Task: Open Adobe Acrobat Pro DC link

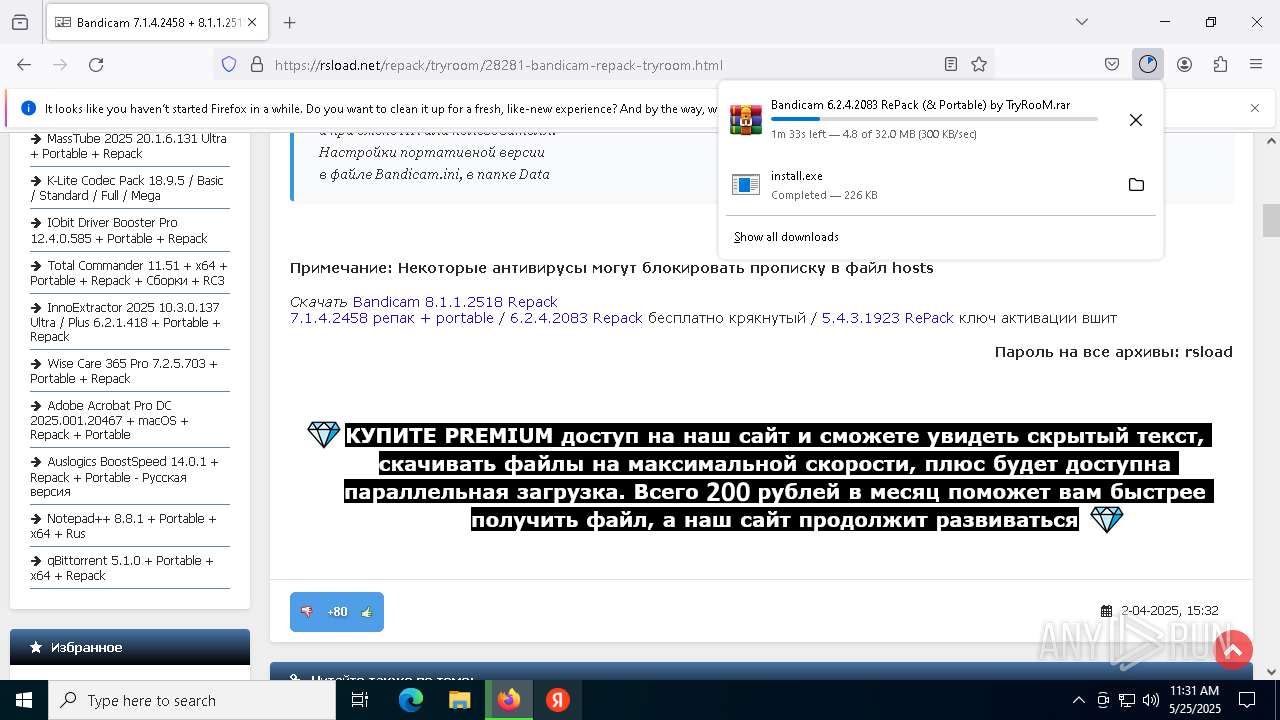Action: coord(110,420)
